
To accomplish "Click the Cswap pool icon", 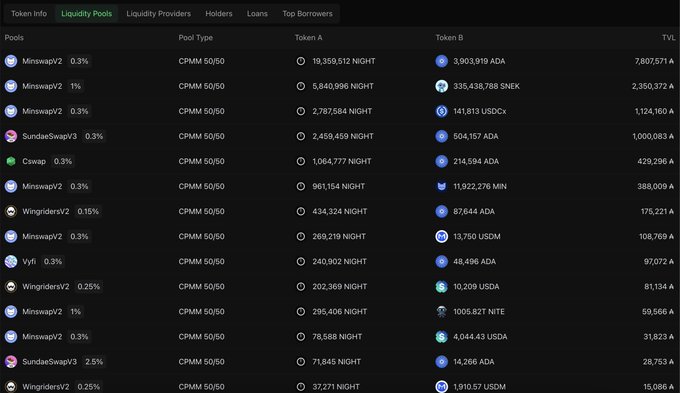I will click(11, 161).
